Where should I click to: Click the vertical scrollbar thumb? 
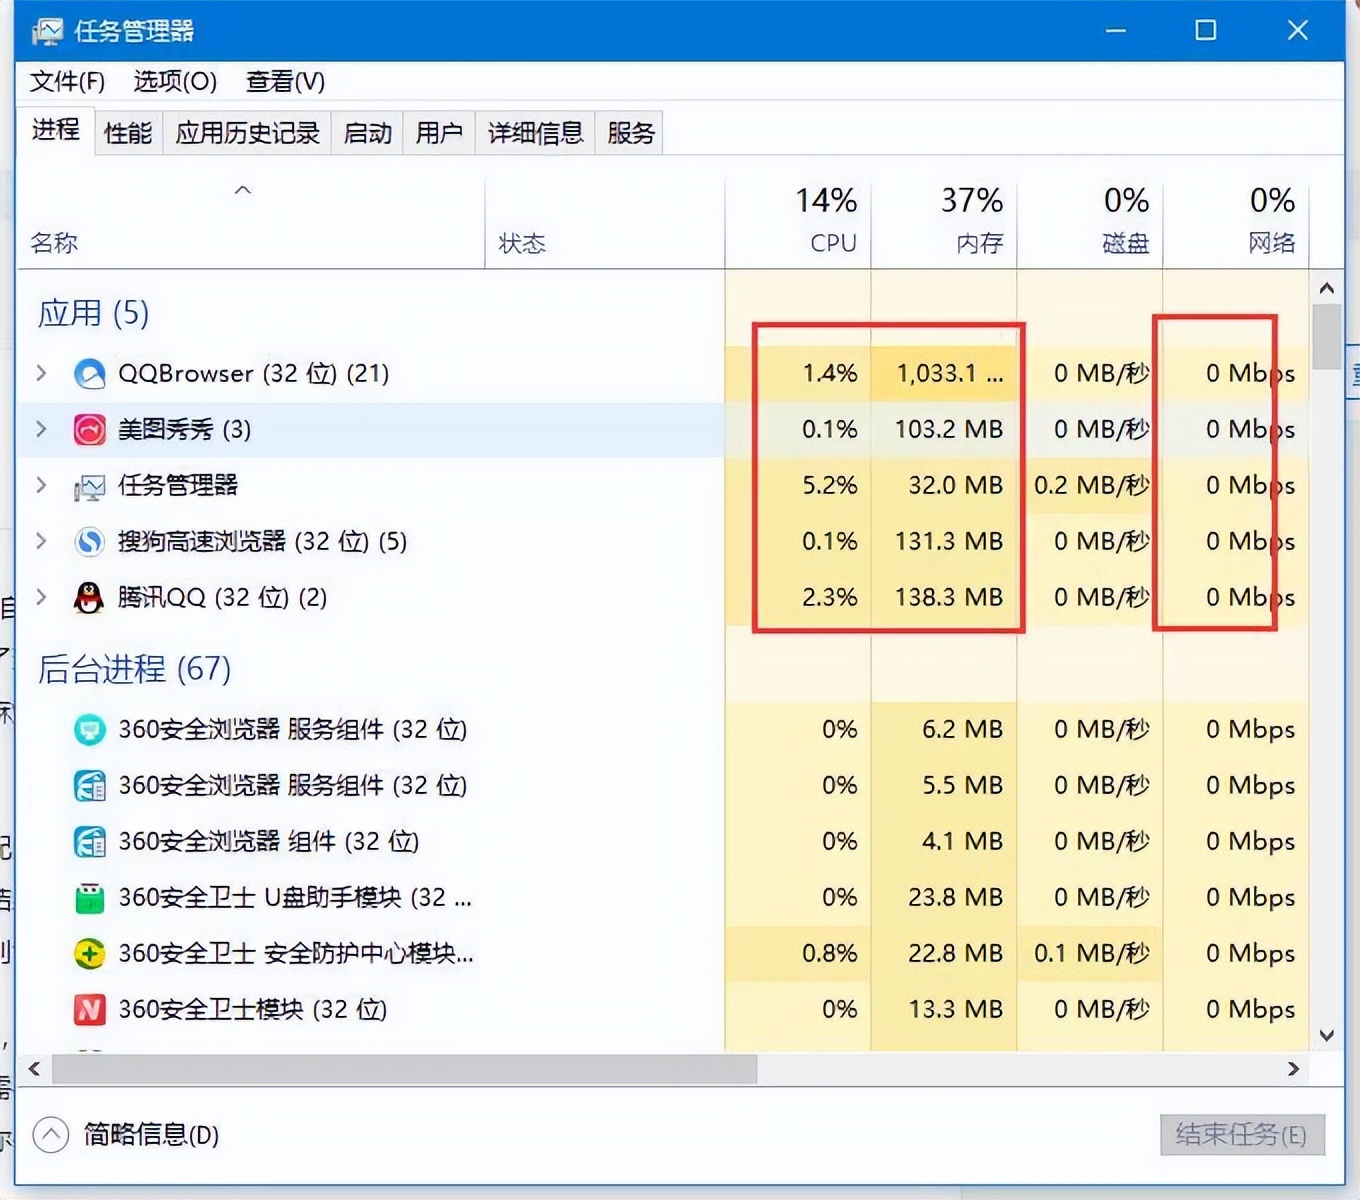click(x=1327, y=336)
